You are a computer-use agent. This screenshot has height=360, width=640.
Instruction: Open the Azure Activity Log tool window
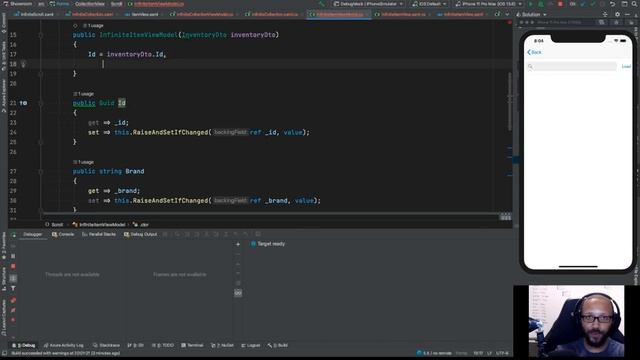click(63, 345)
